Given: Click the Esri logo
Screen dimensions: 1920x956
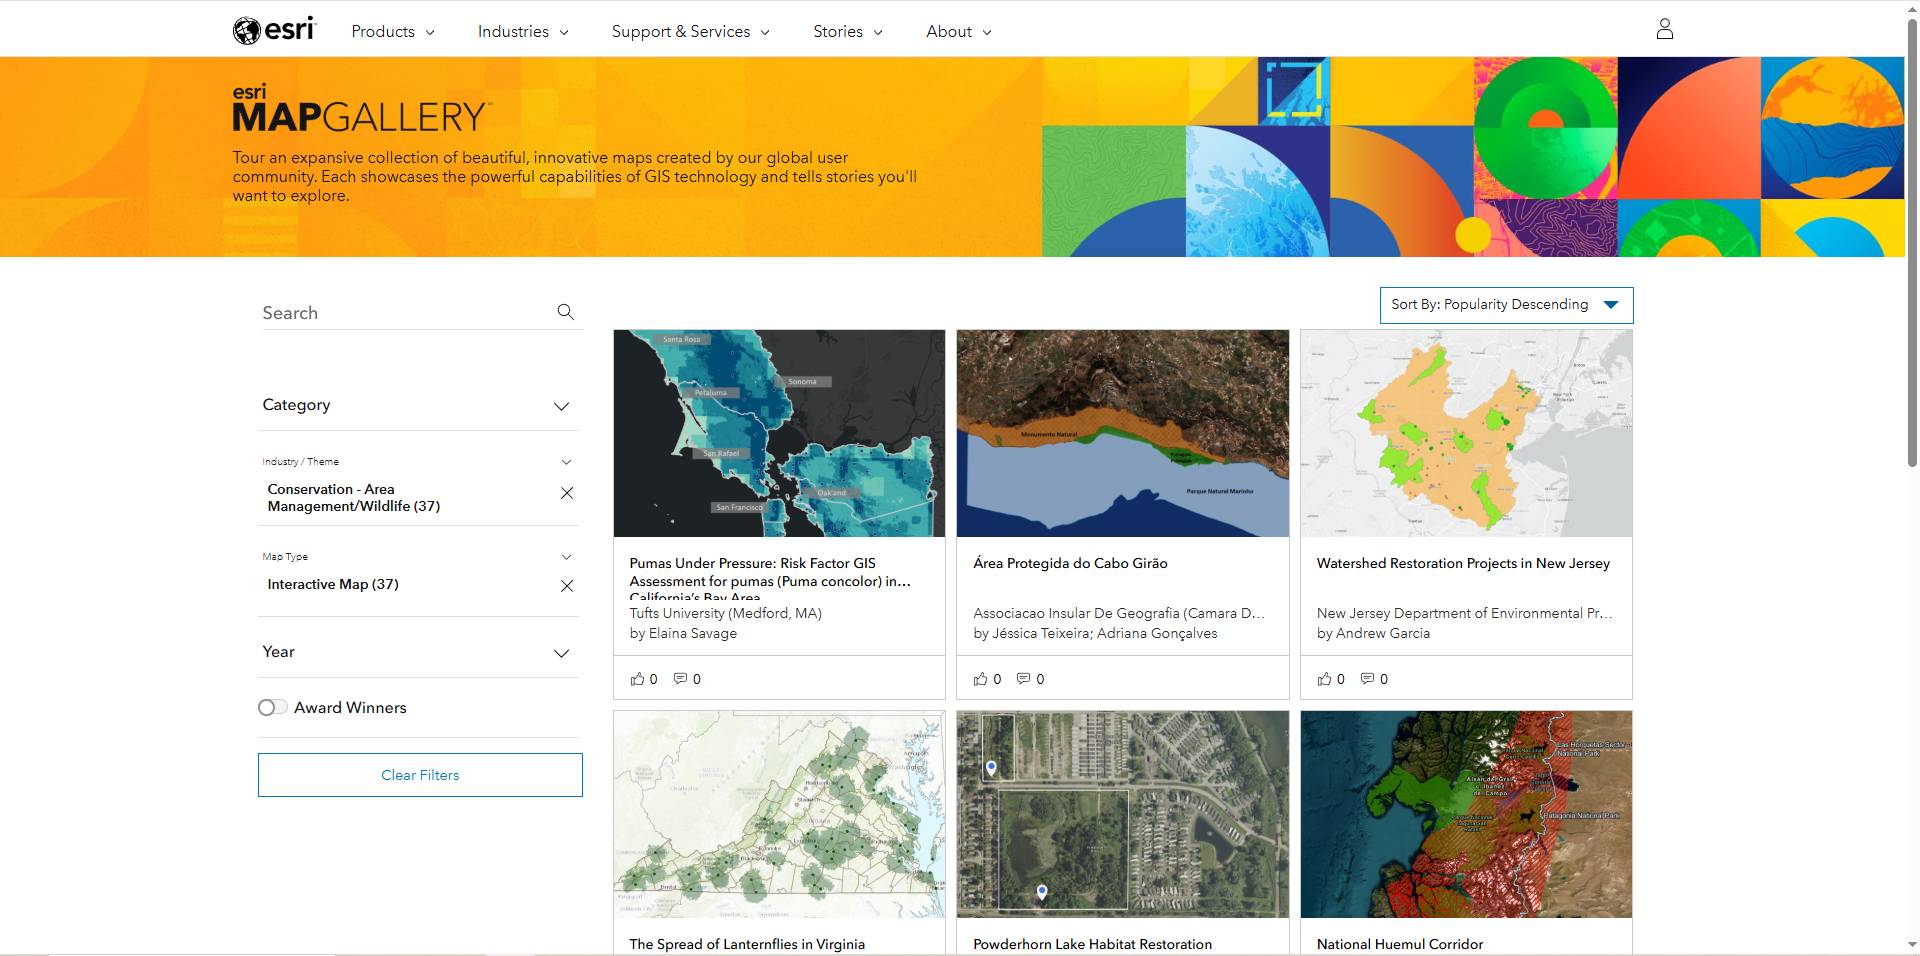Looking at the screenshot, I should (274, 30).
